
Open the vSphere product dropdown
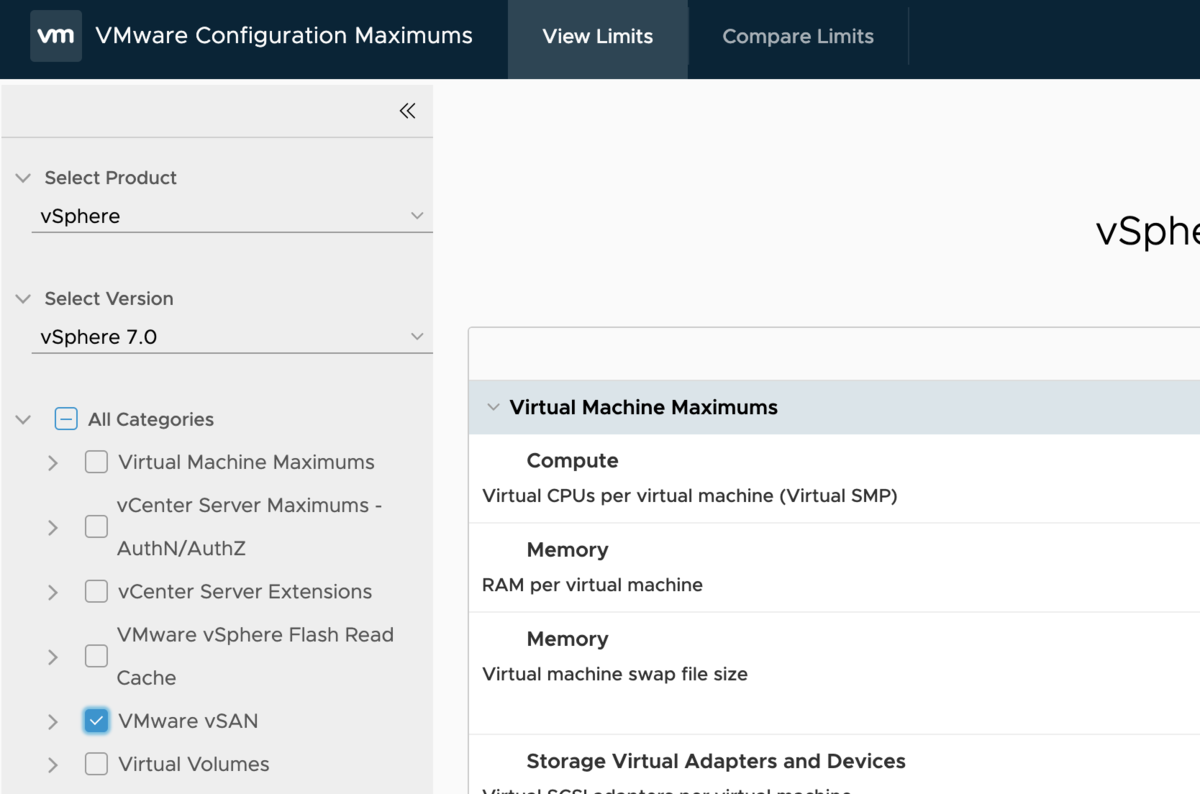coord(232,216)
